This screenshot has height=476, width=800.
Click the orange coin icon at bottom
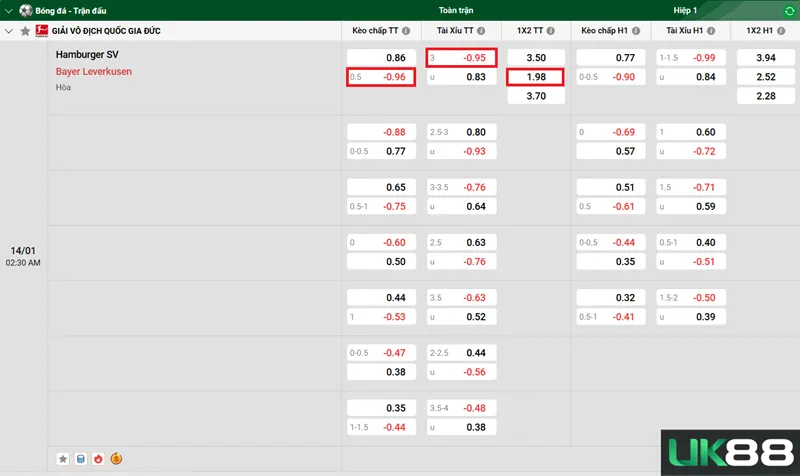(116, 459)
